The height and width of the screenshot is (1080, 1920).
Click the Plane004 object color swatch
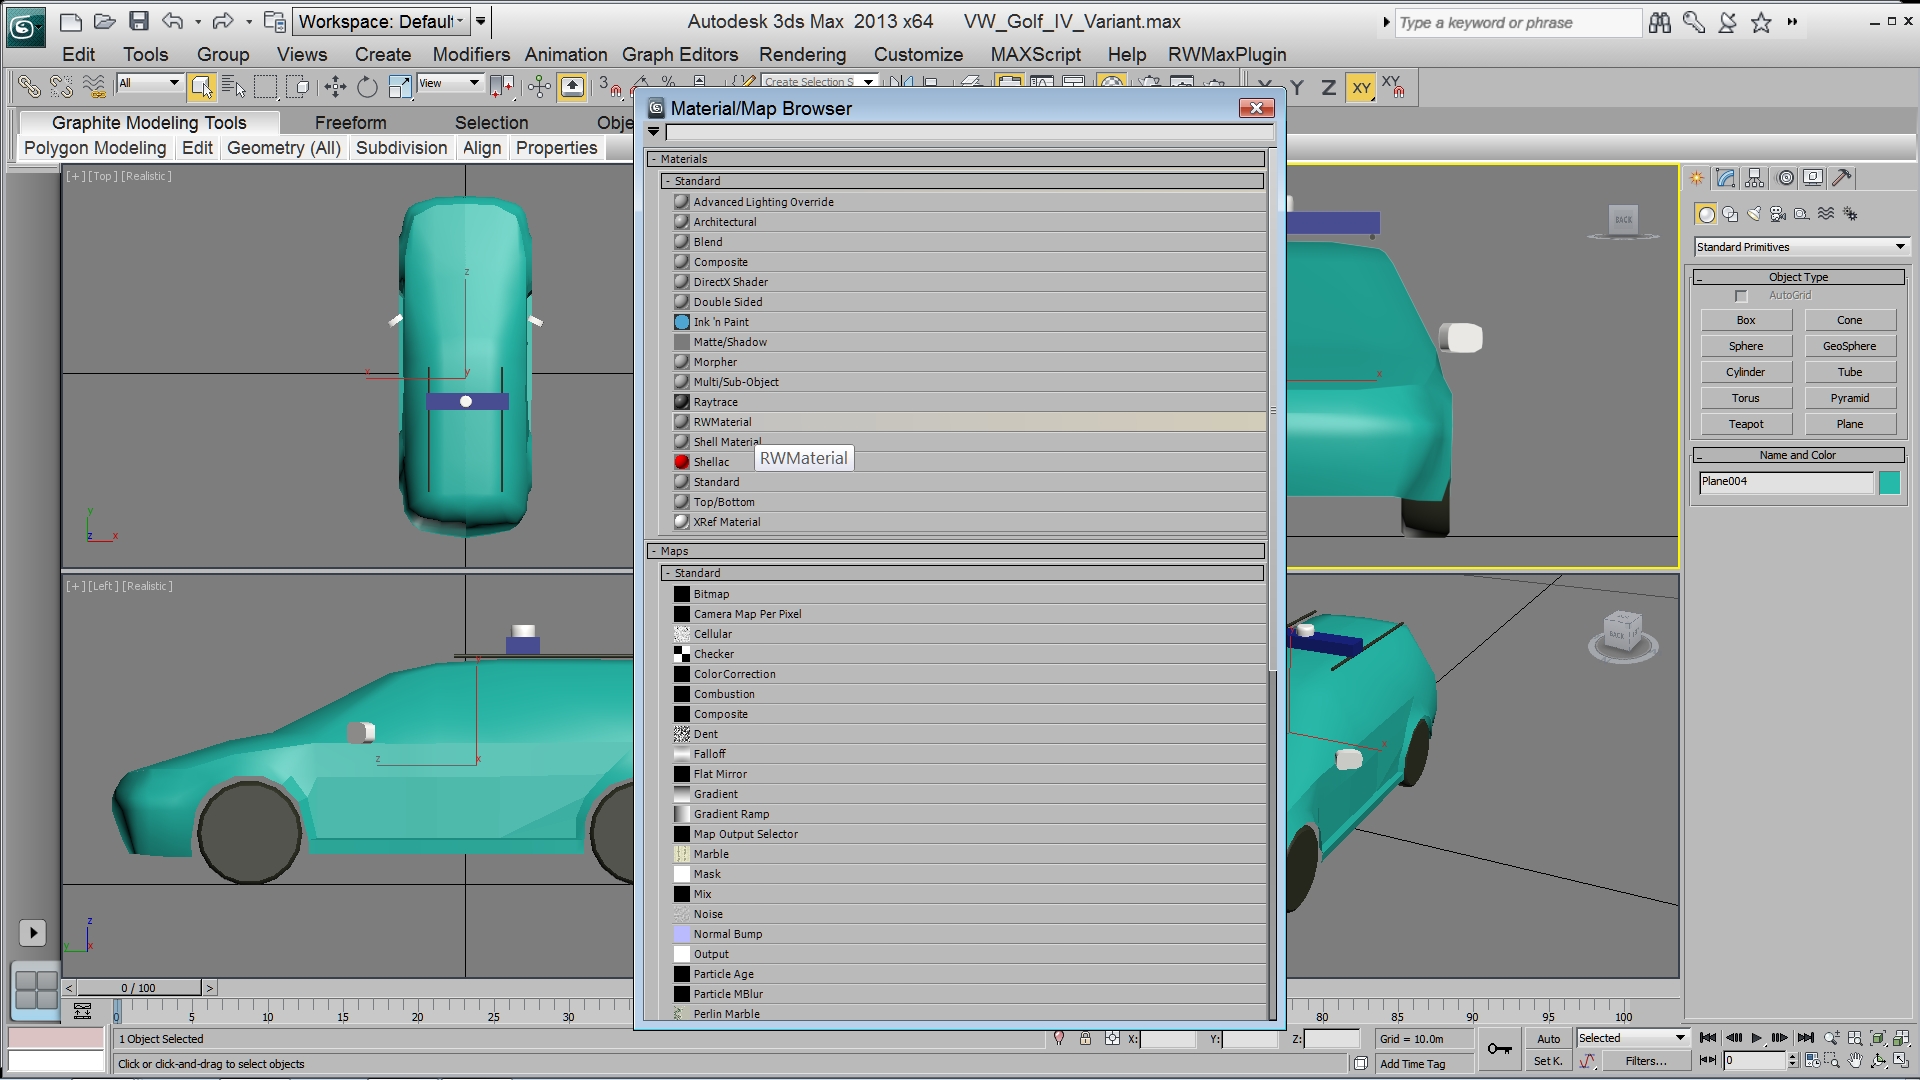[1889, 483]
